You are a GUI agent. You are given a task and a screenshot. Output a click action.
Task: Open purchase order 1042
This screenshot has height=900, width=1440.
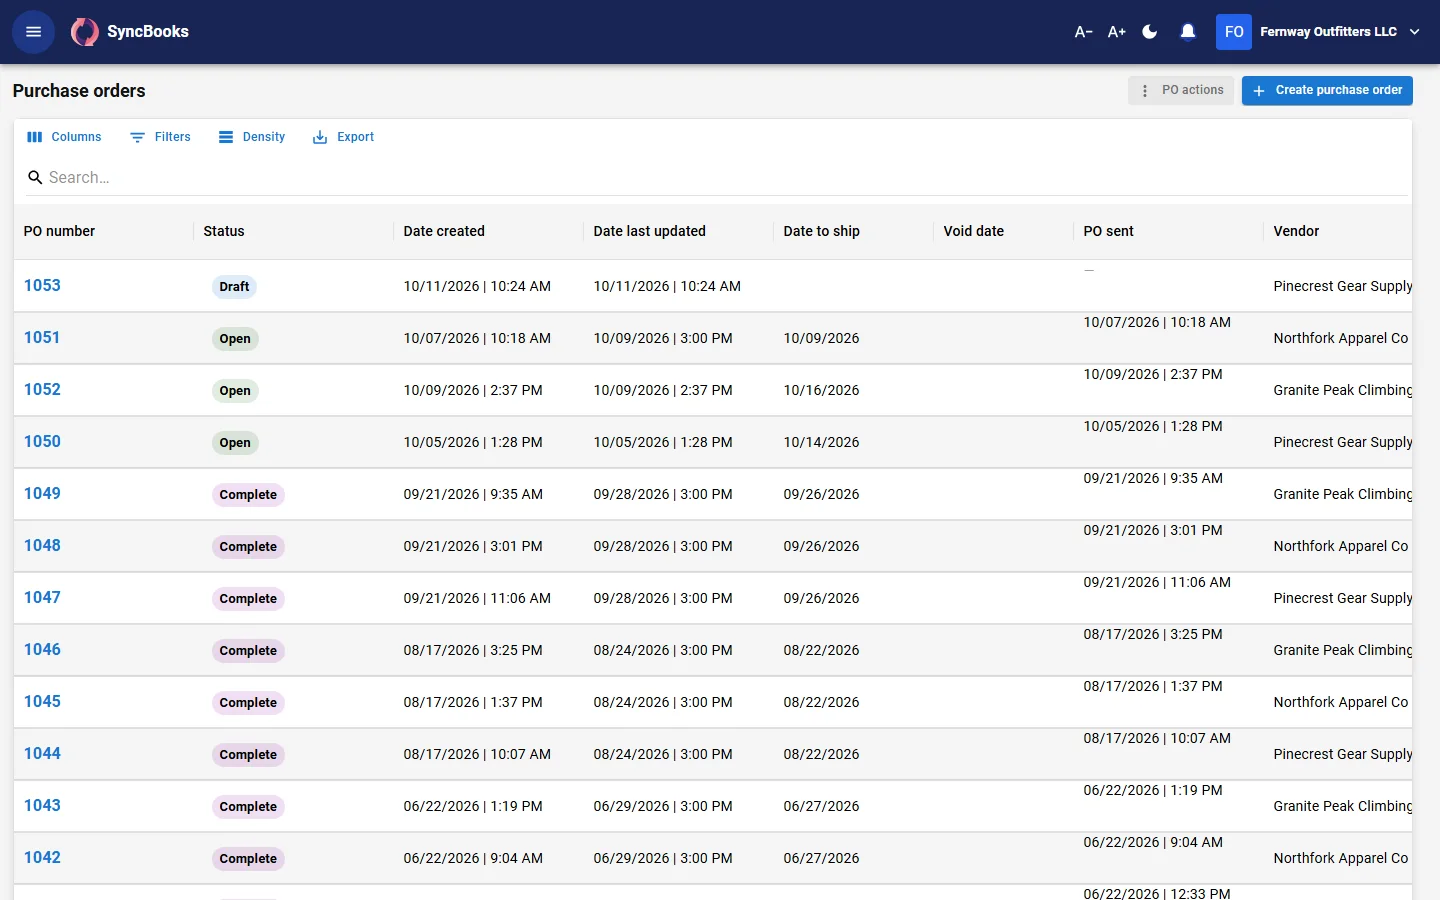[x=42, y=858]
